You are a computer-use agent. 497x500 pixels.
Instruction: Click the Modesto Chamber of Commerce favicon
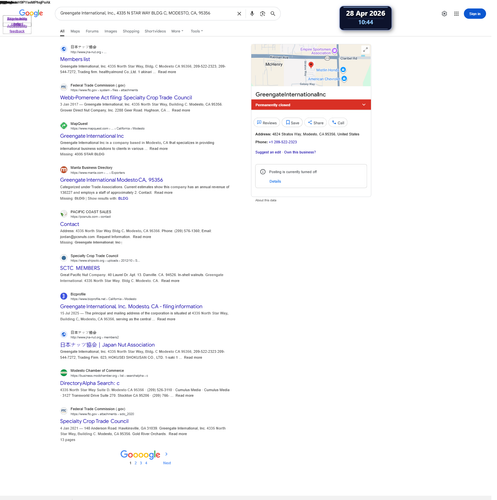(64, 373)
